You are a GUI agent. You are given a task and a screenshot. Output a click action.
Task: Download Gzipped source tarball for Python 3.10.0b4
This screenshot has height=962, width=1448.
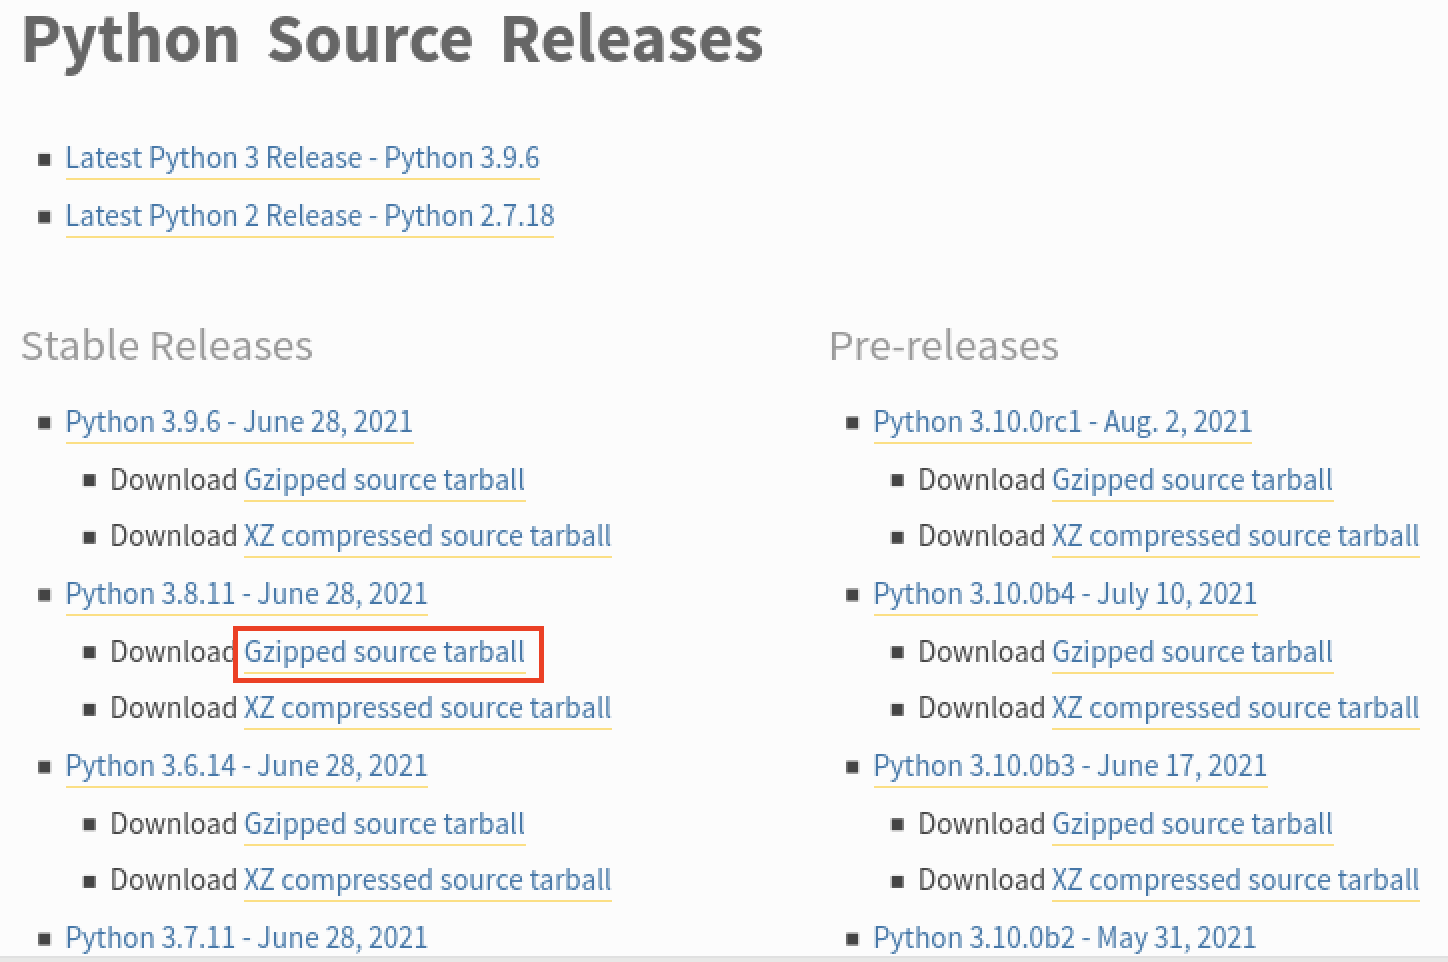point(1192,652)
